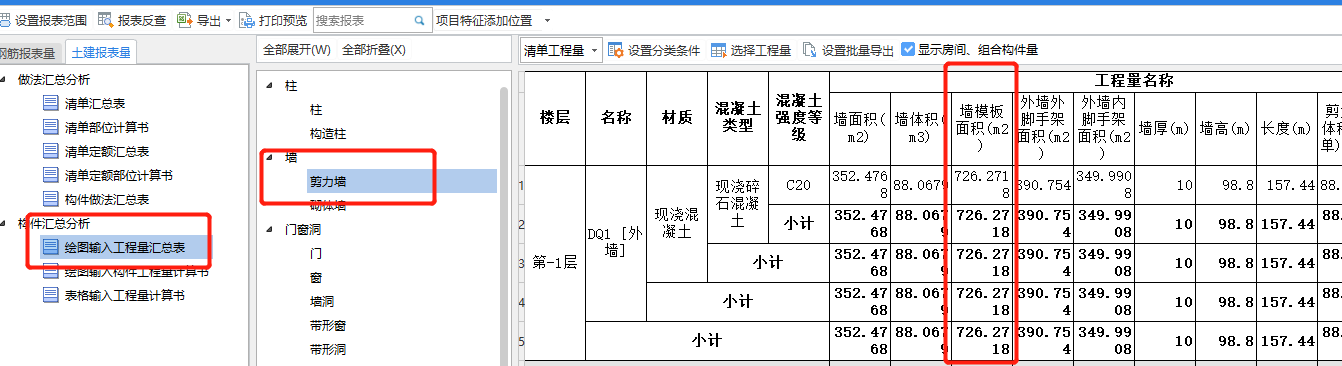Select the 绘图输入构件工程量计算书 report icon

coord(51,271)
